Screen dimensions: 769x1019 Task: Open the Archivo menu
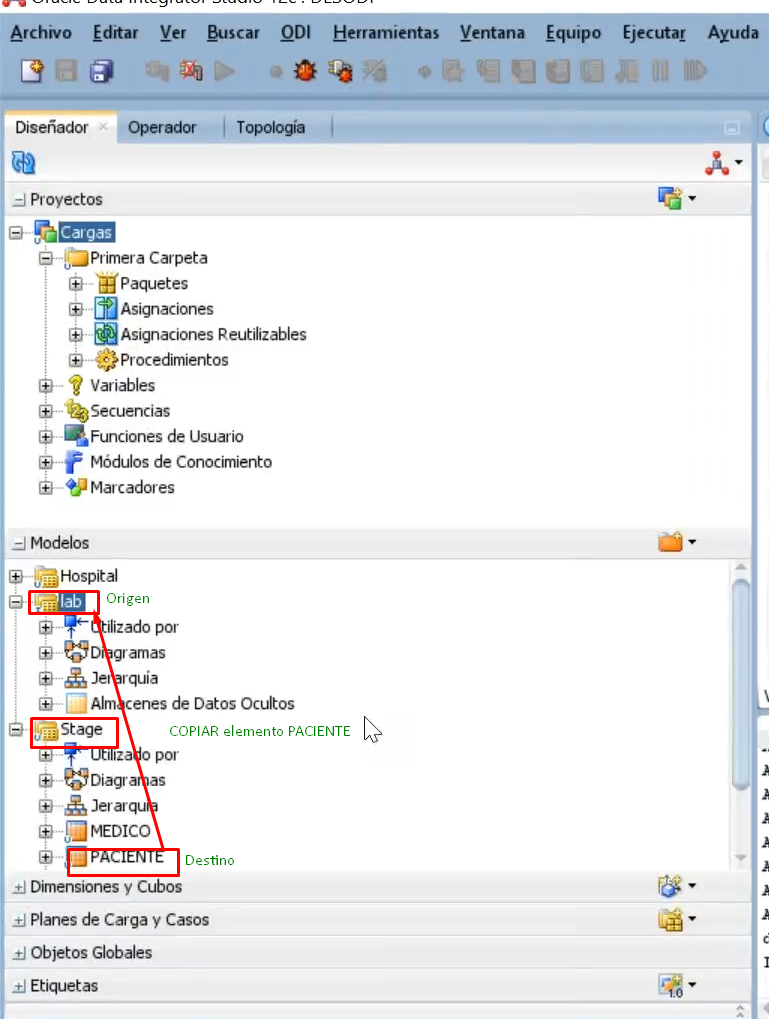pyautogui.click(x=41, y=32)
